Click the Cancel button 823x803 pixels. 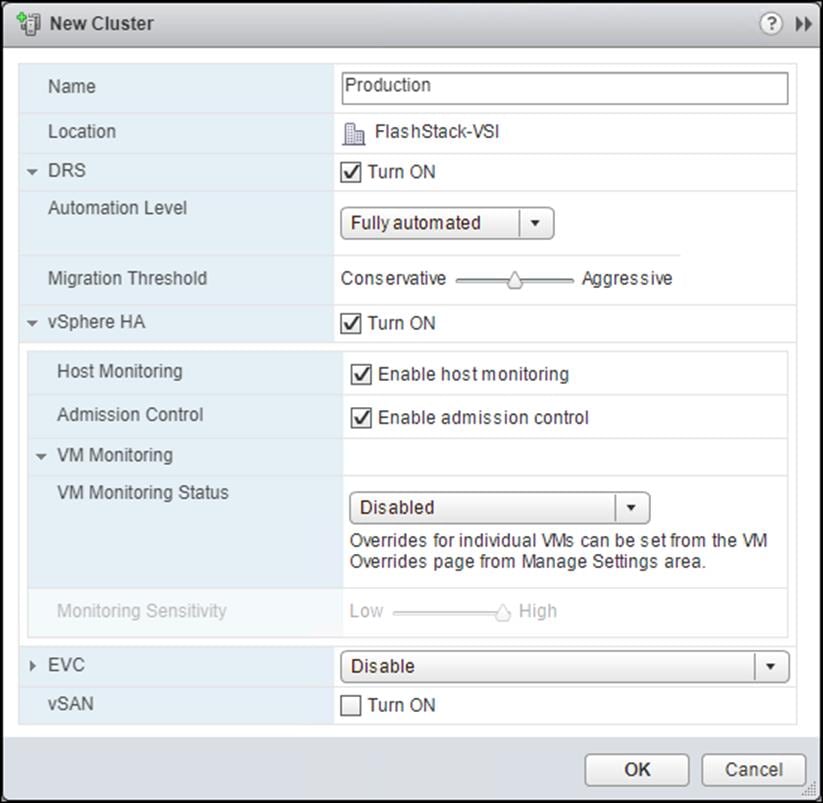[x=752, y=770]
